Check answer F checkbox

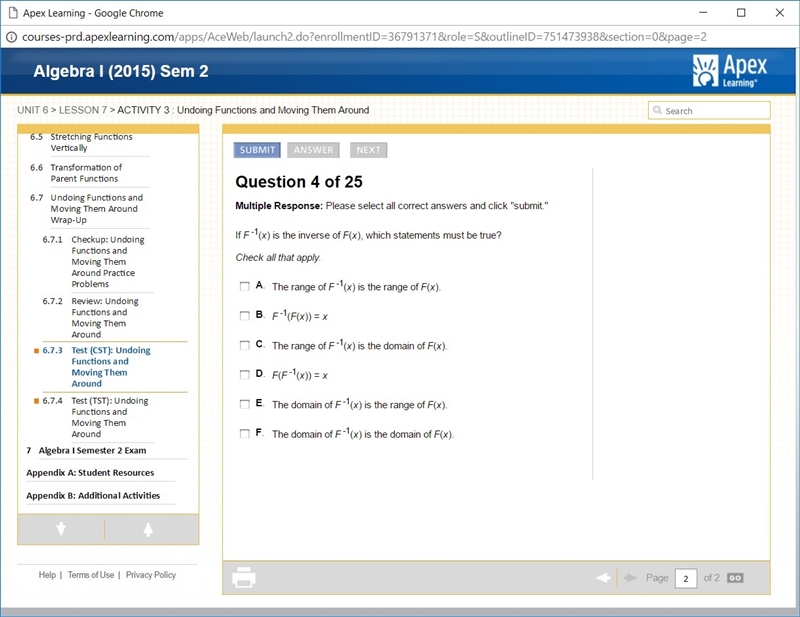click(244, 434)
